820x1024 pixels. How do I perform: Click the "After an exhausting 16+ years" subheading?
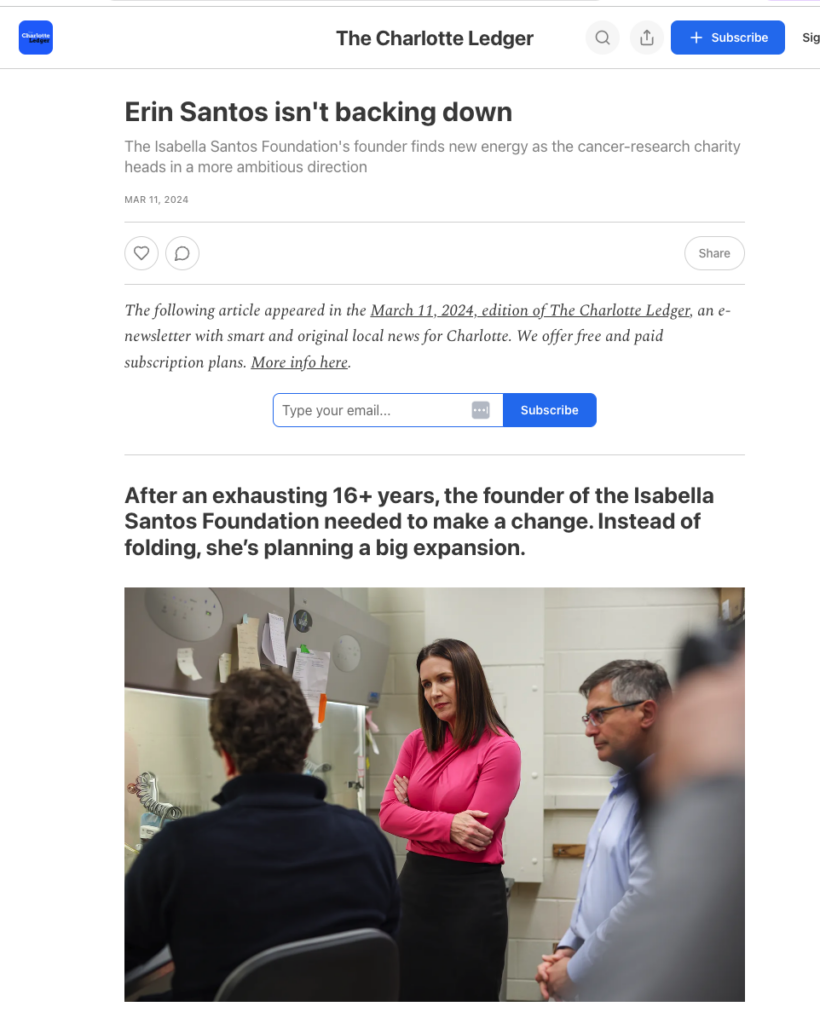pos(419,521)
